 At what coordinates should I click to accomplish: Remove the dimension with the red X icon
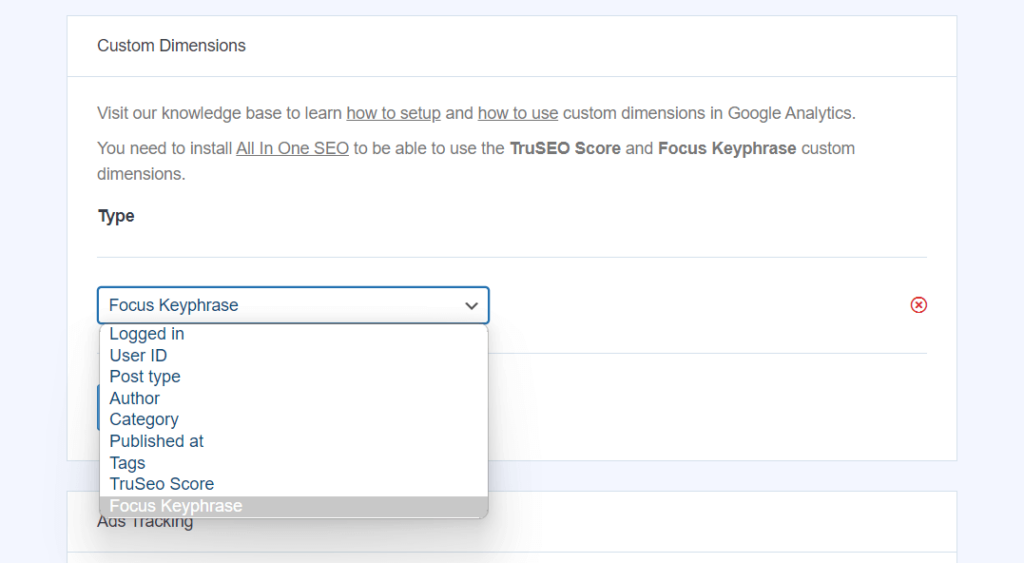pos(918,305)
